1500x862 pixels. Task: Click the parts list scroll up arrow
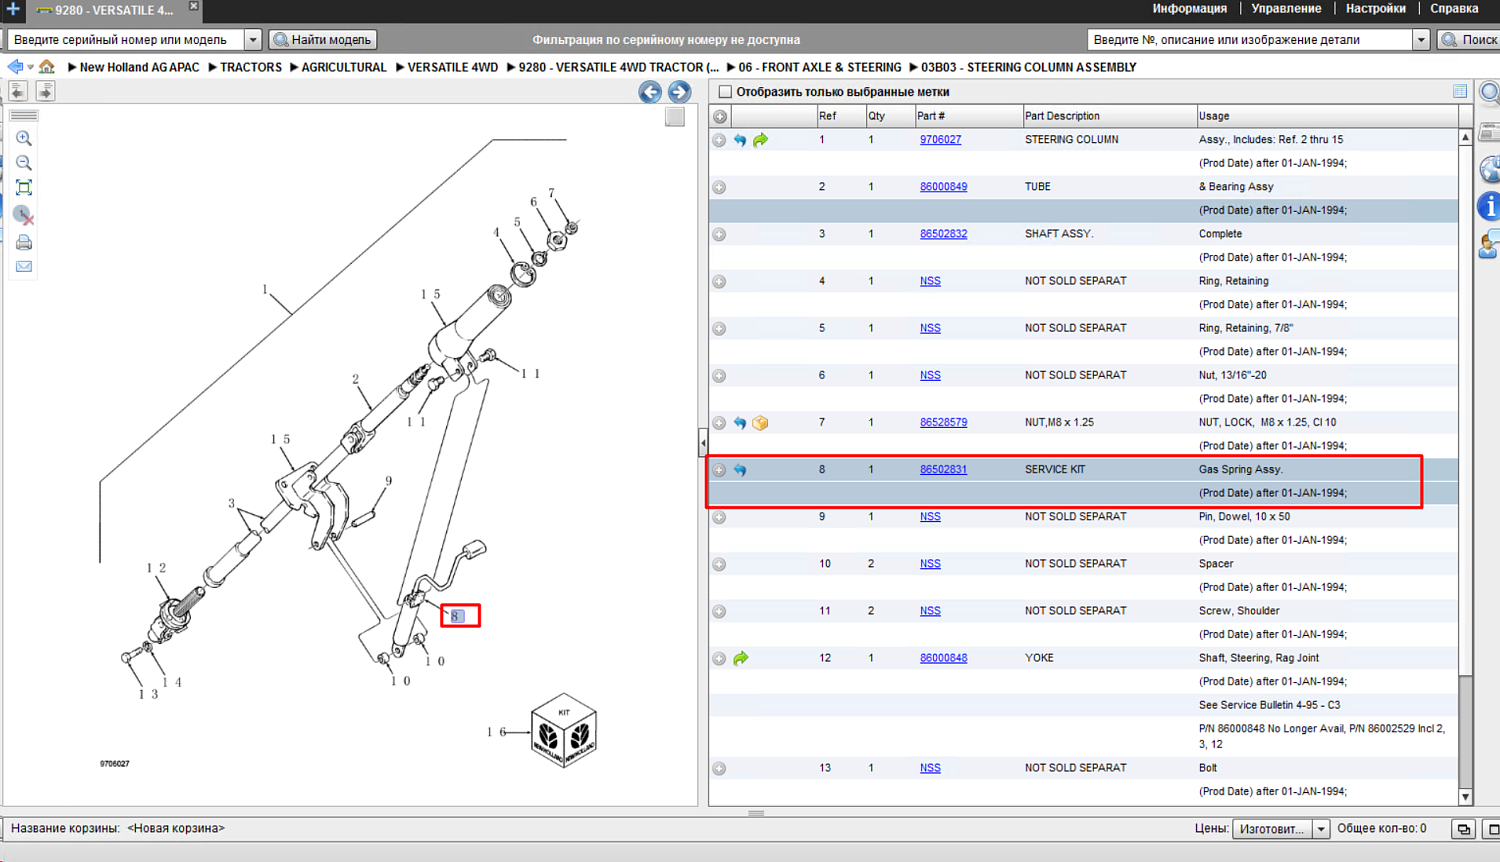click(1465, 137)
